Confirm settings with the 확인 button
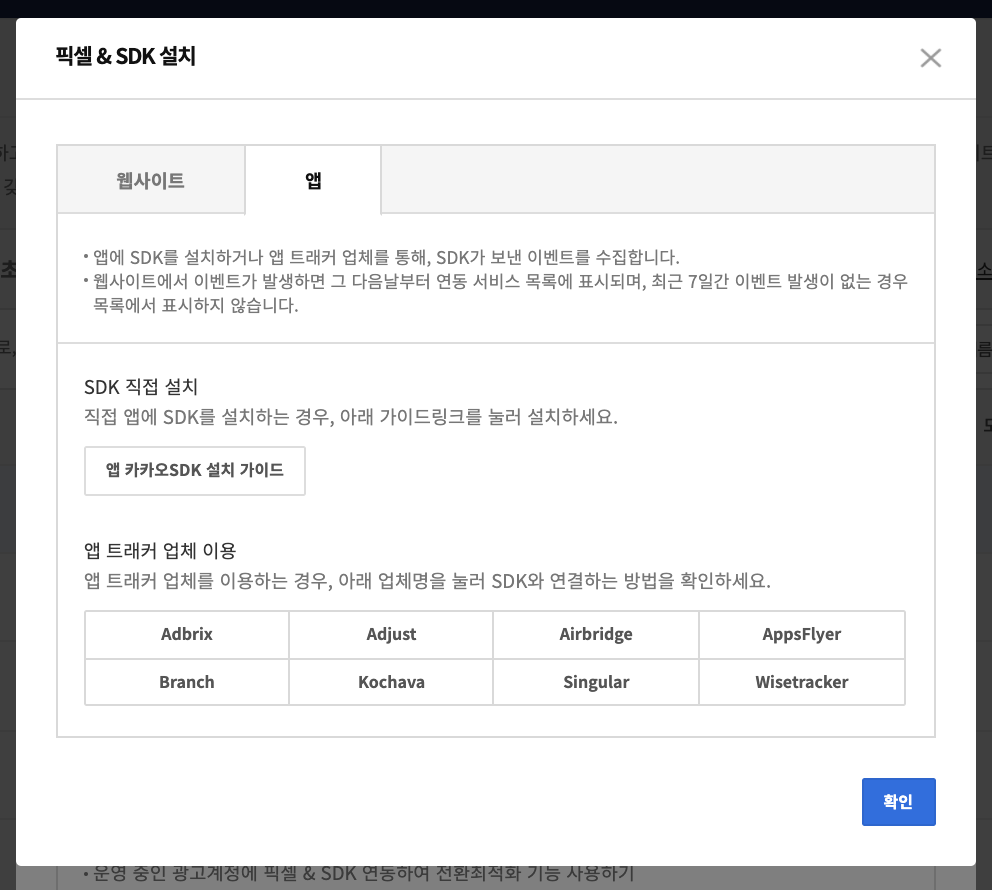 tap(897, 801)
